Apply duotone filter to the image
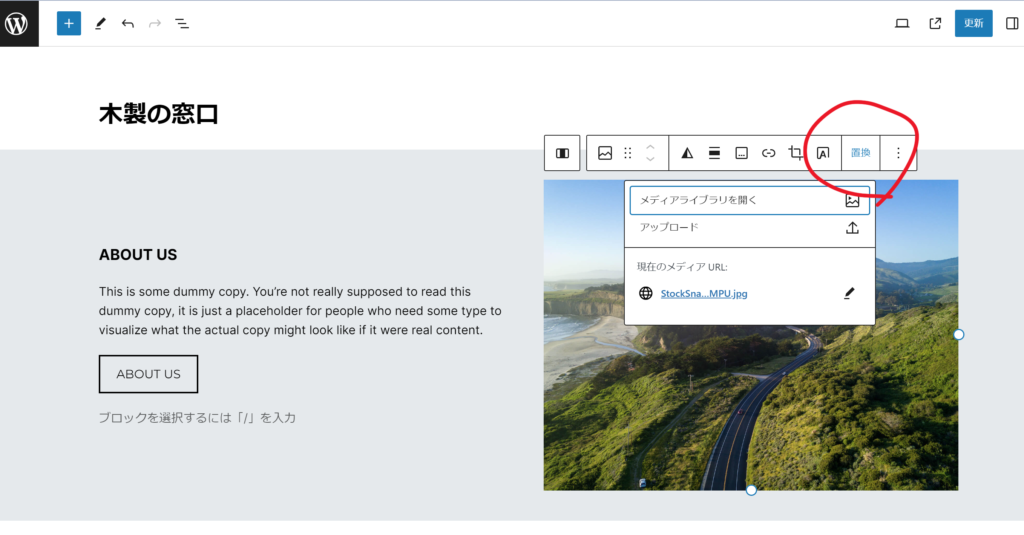The image size is (1024, 535). coord(687,153)
